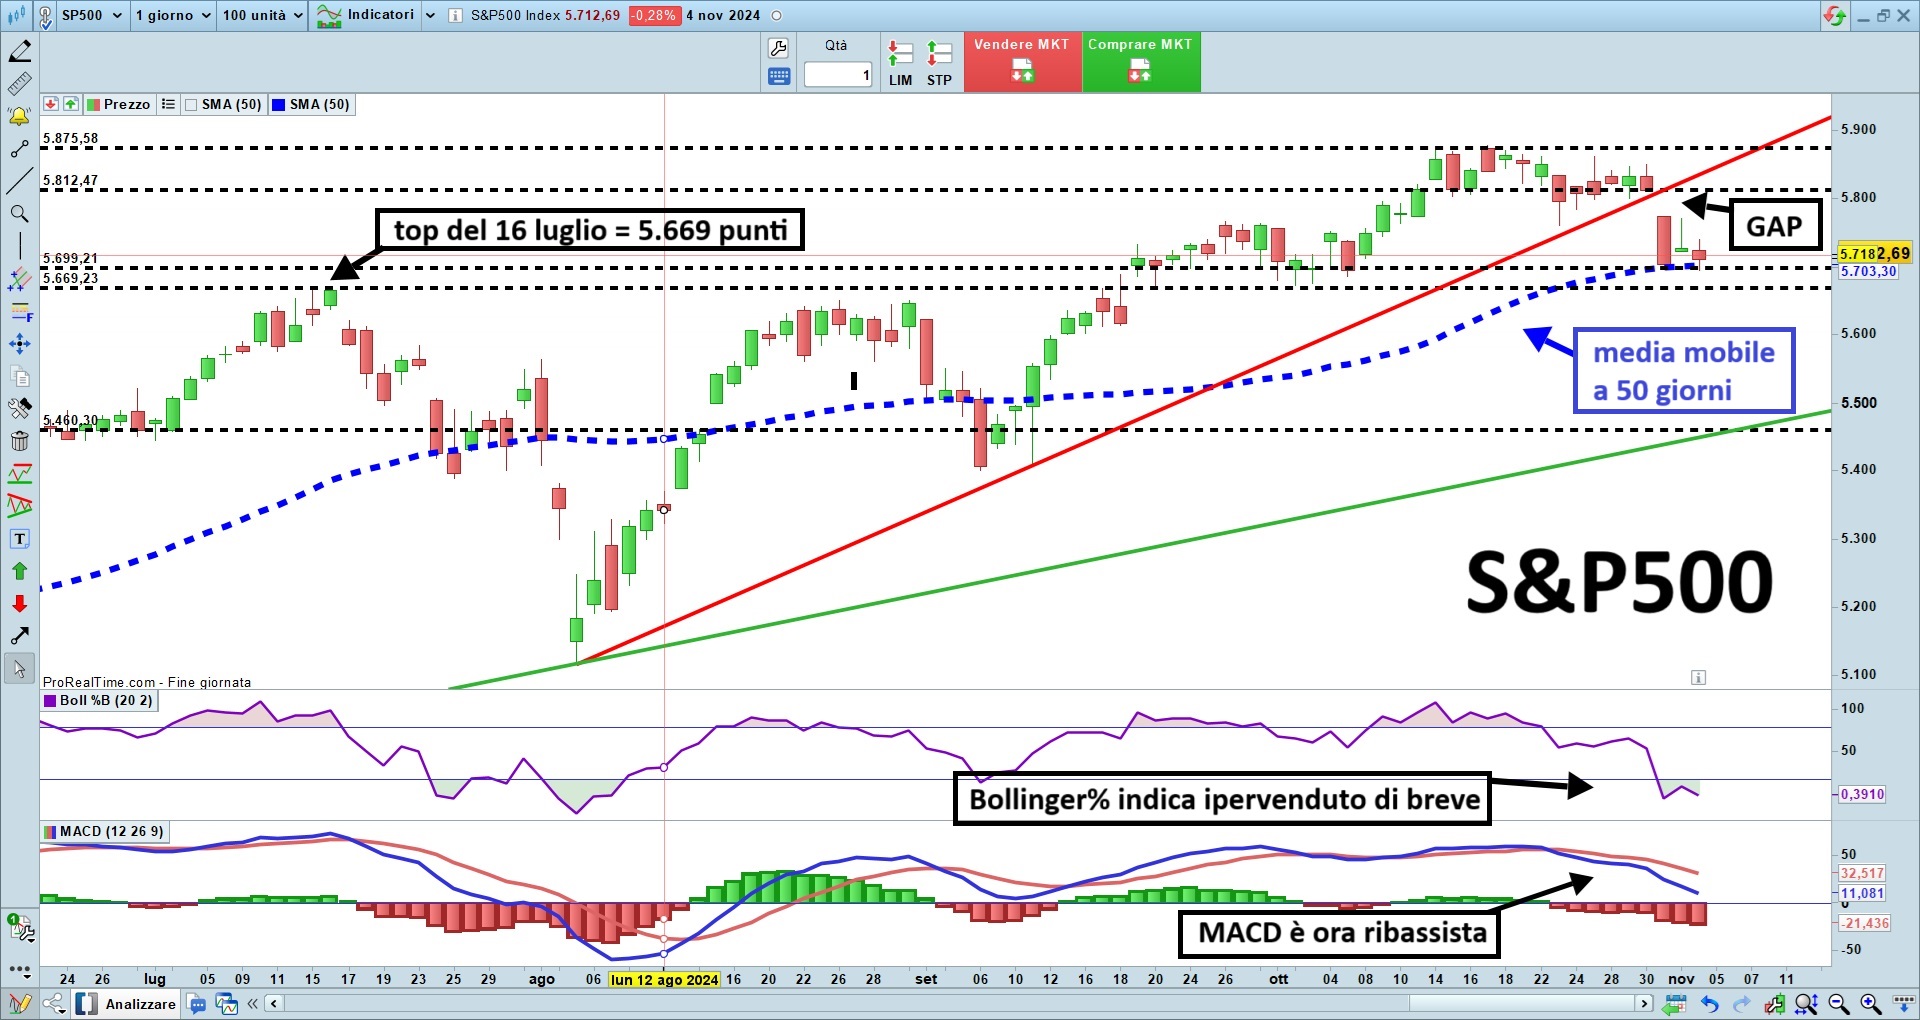Toggle the white SMA (50) checkbox
Screen dimensions: 1920x1020
191,104
